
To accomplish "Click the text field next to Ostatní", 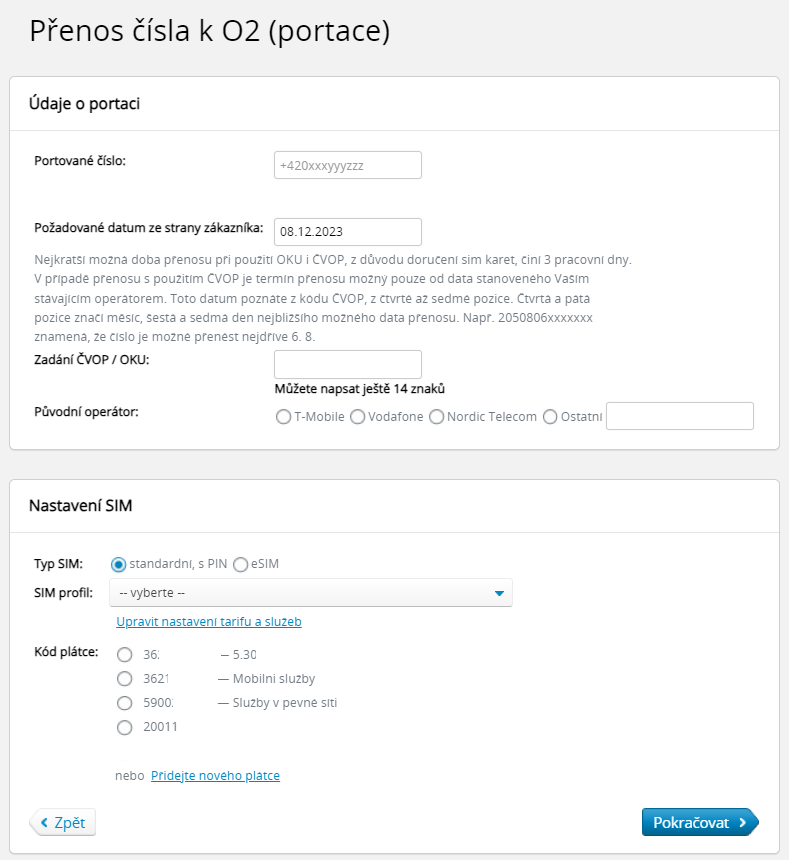I will pos(679,416).
